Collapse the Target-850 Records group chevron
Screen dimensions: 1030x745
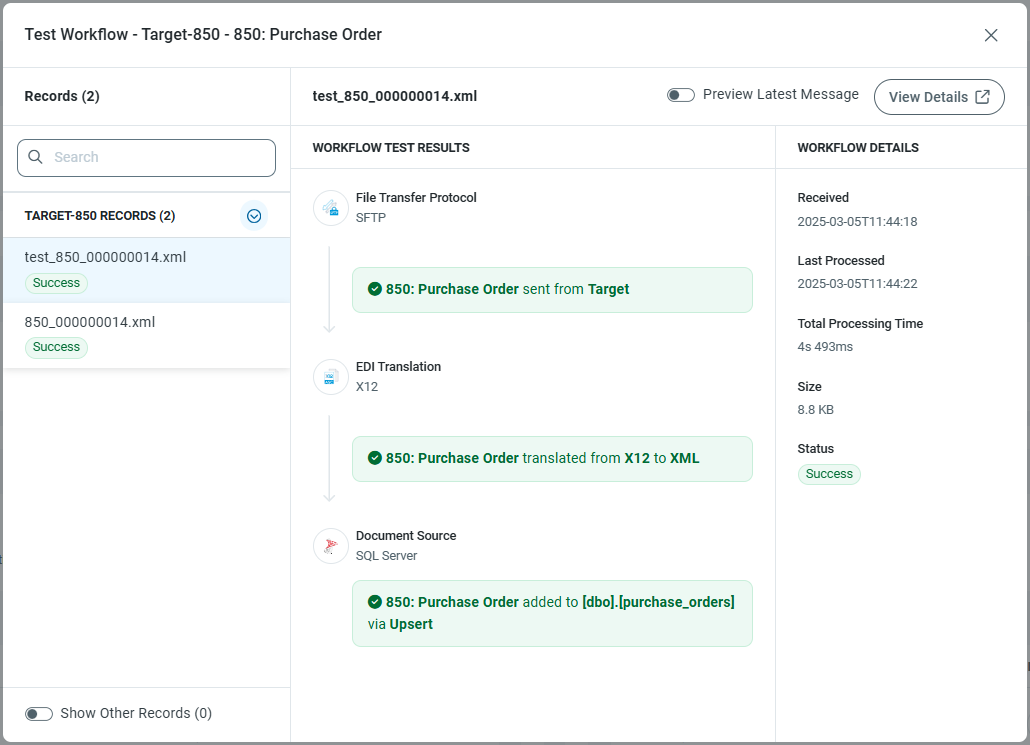(x=254, y=216)
